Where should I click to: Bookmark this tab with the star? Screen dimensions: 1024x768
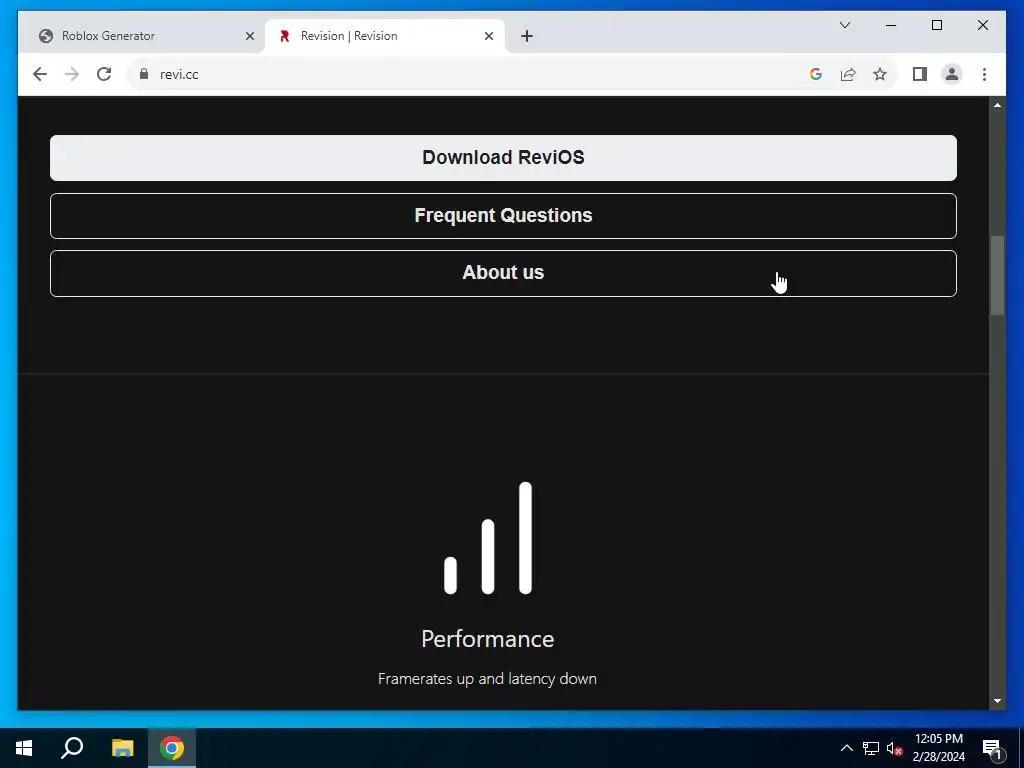click(880, 74)
